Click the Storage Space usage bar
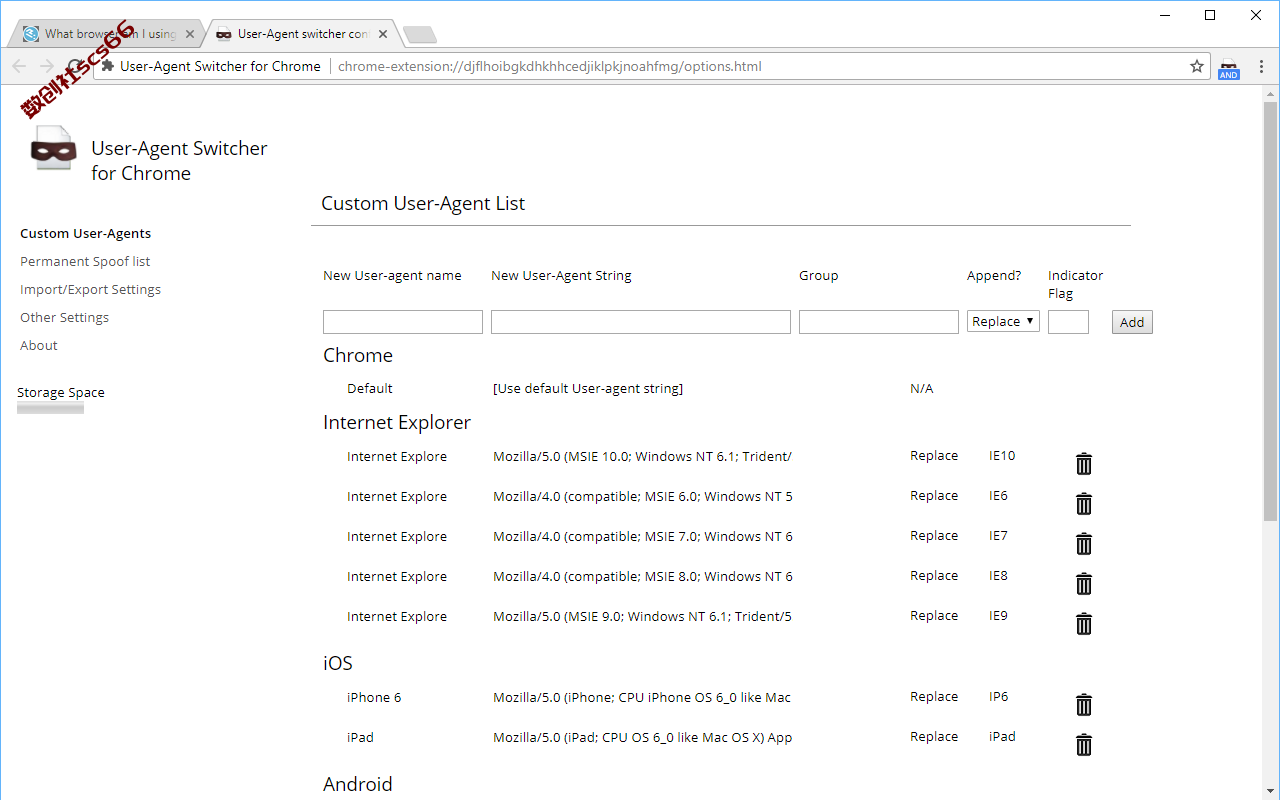The width and height of the screenshot is (1280, 800). coord(50,408)
